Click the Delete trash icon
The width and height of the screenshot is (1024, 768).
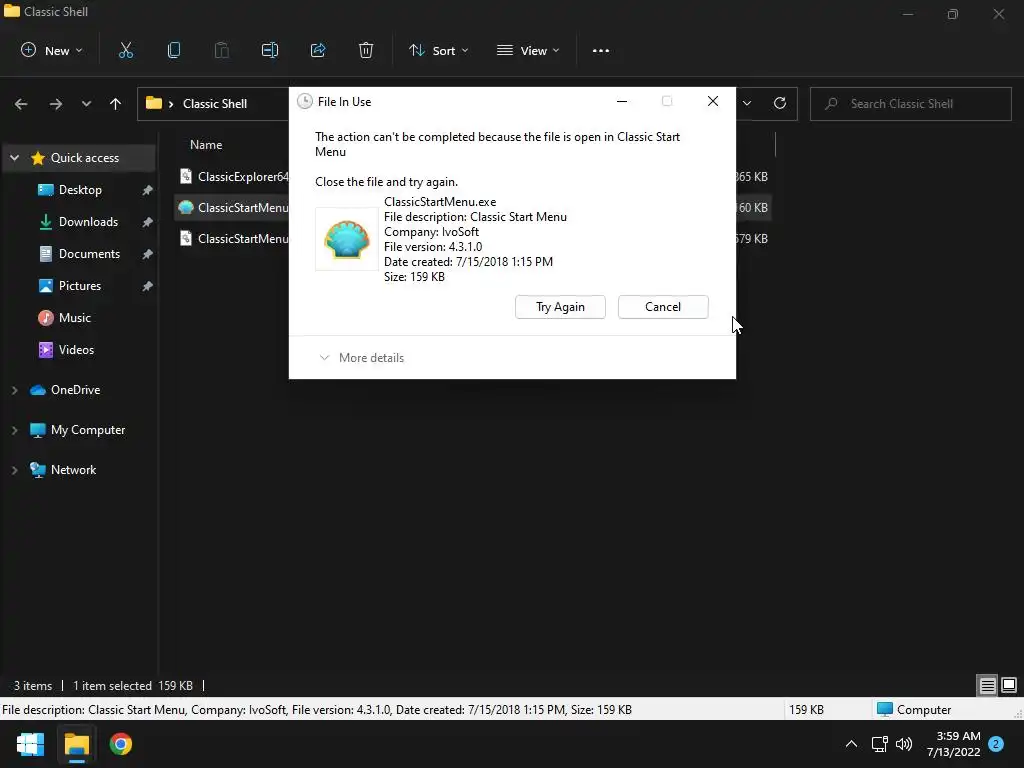point(366,50)
